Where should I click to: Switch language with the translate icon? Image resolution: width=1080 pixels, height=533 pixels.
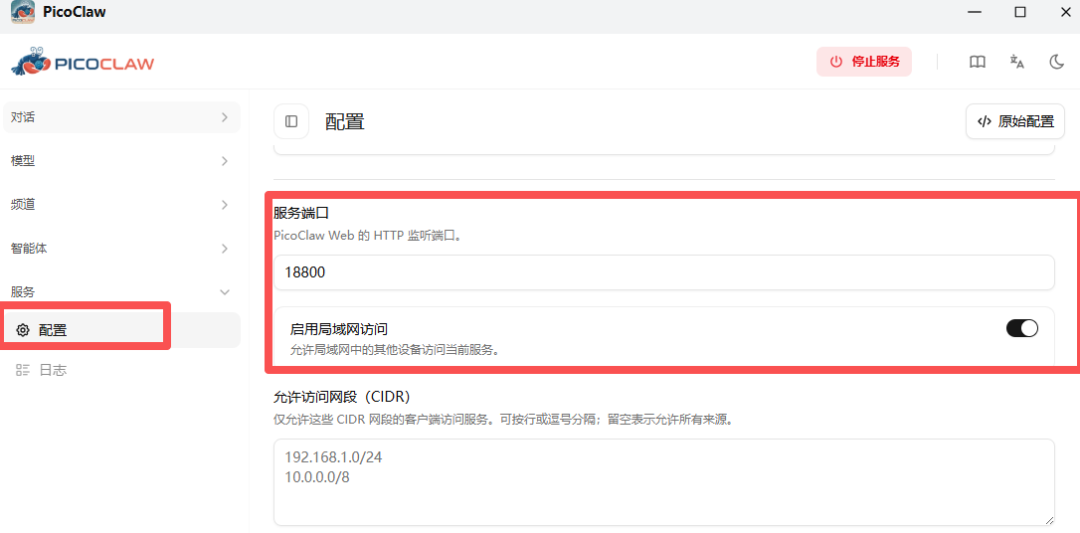click(x=1017, y=62)
